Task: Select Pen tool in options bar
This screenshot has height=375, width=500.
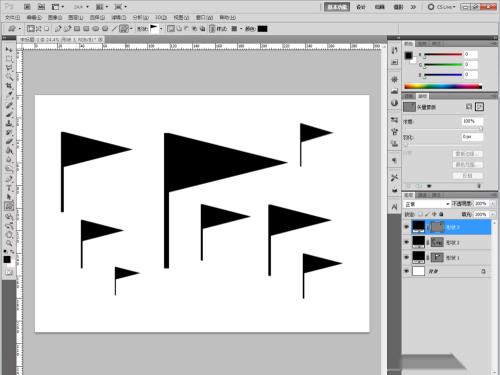Action: [x=58, y=29]
